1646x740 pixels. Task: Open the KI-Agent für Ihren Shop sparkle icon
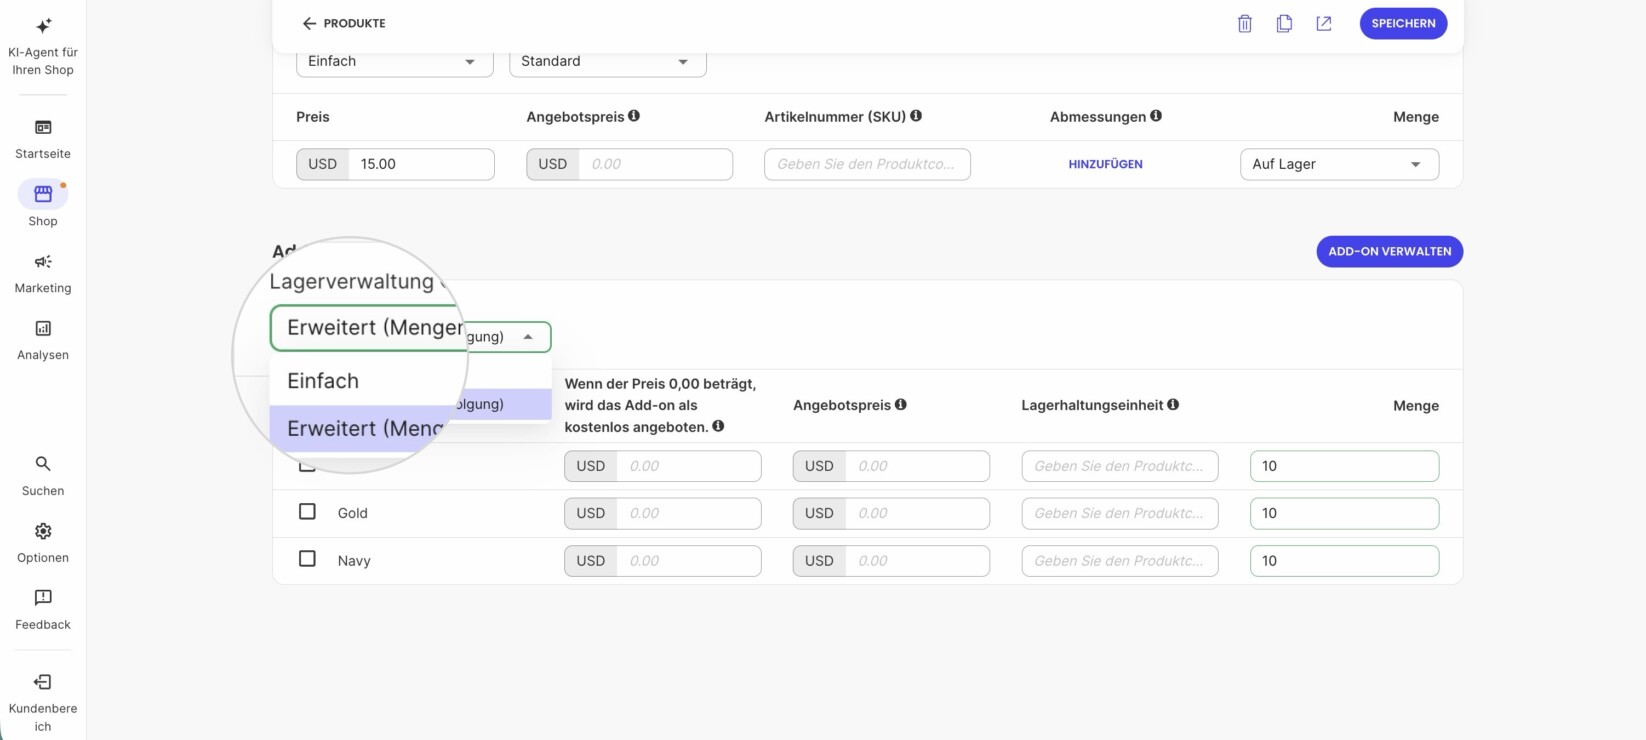[43, 26]
